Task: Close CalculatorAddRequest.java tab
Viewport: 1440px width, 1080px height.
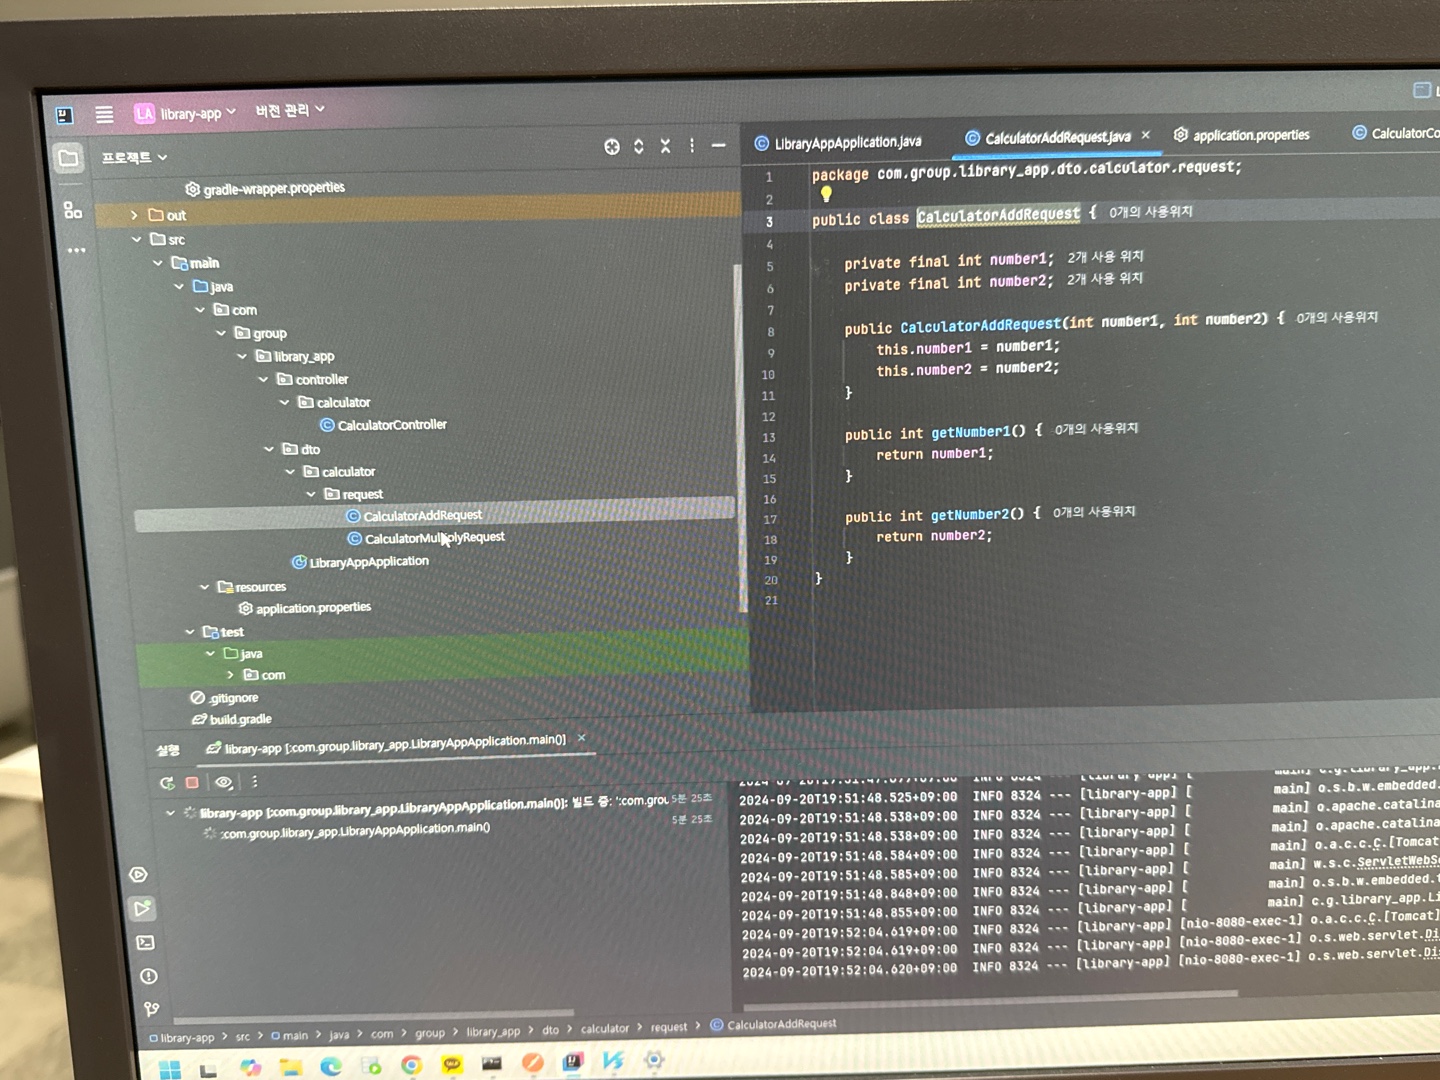Action: (x=1146, y=135)
